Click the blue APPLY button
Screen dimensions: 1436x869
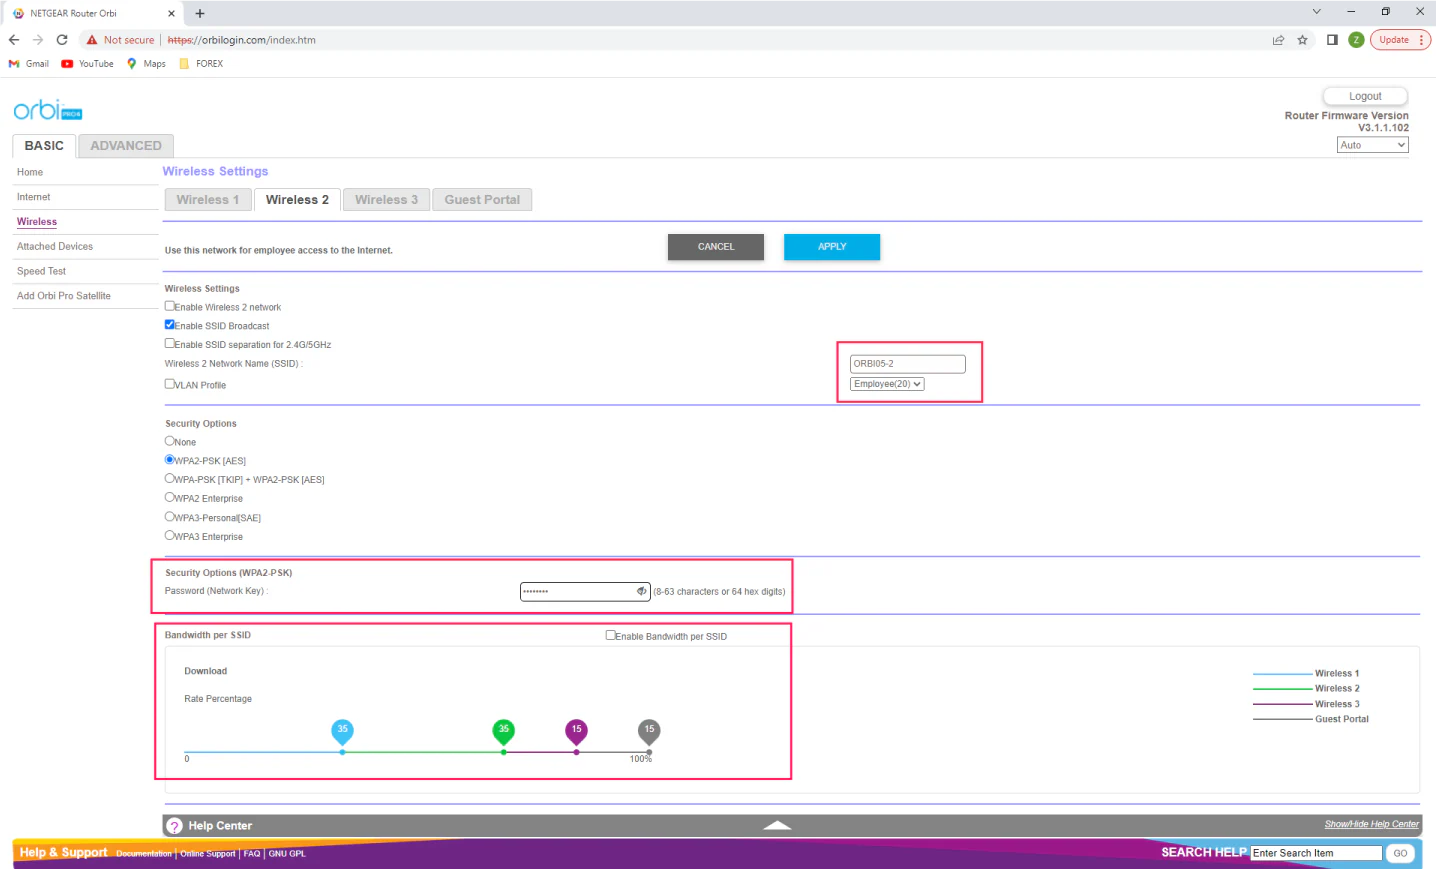(x=832, y=247)
